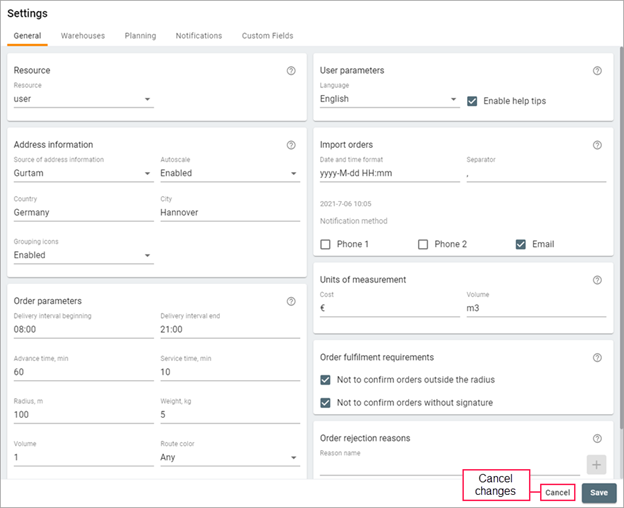Click the help icon in Resource section
Image resolution: width=624 pixels, height=508 pixels.
coord(291,71)
